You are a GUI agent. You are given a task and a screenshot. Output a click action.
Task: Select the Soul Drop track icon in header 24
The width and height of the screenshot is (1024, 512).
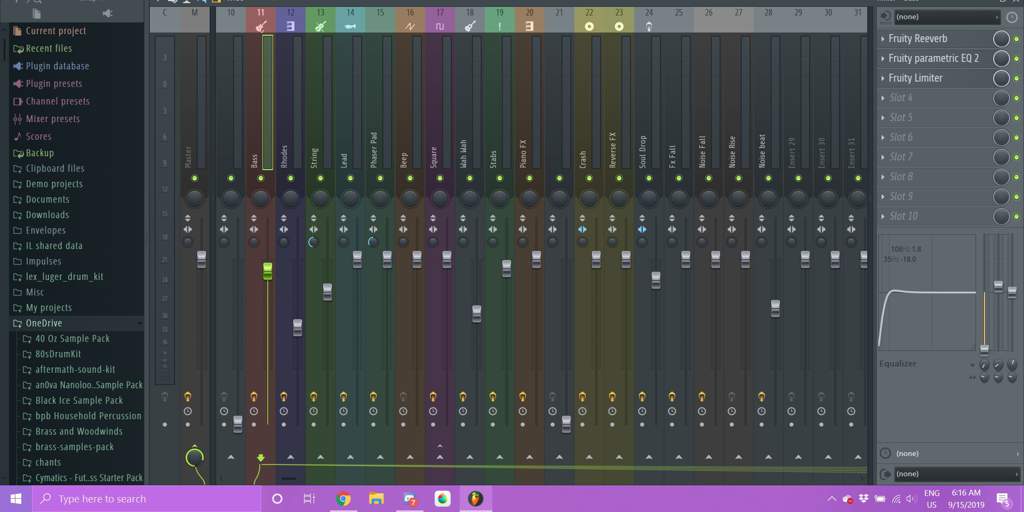(648, 26)
